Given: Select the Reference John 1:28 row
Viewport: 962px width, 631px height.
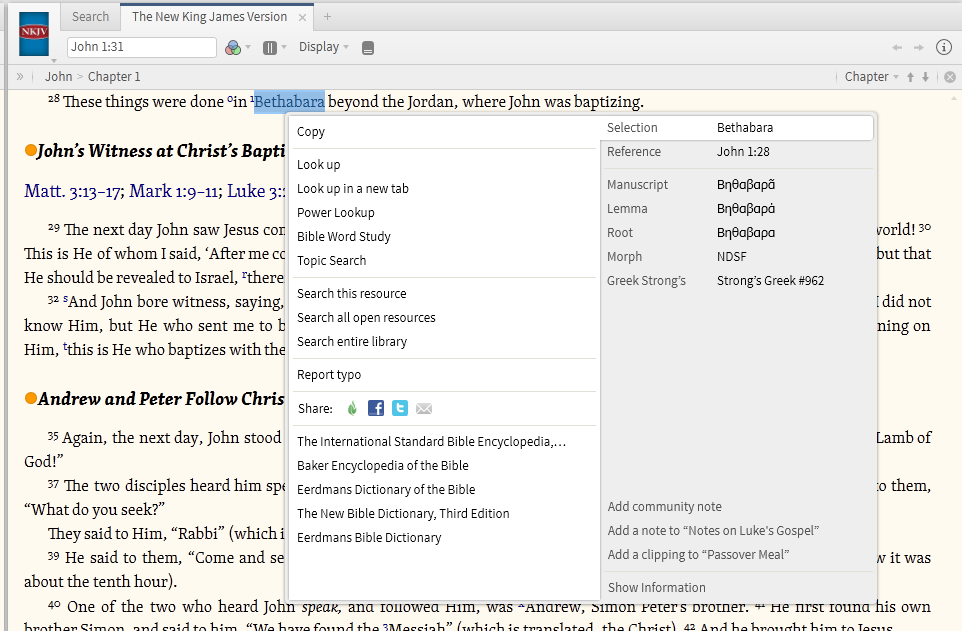Looking at the screenshot, I should click(737, 152).
